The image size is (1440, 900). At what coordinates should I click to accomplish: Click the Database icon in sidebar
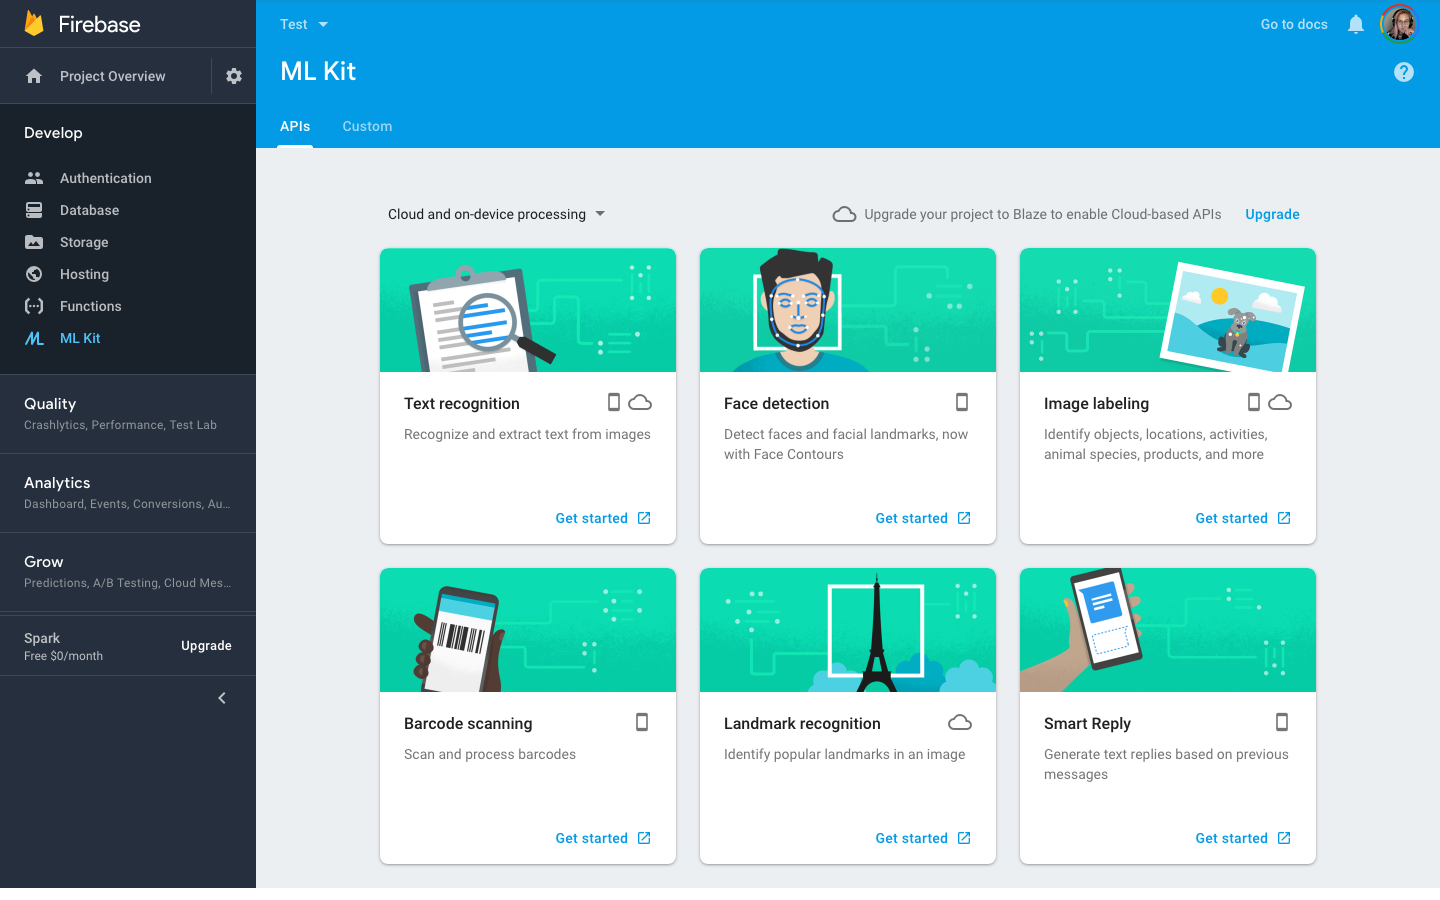click(x=34, y=210)
